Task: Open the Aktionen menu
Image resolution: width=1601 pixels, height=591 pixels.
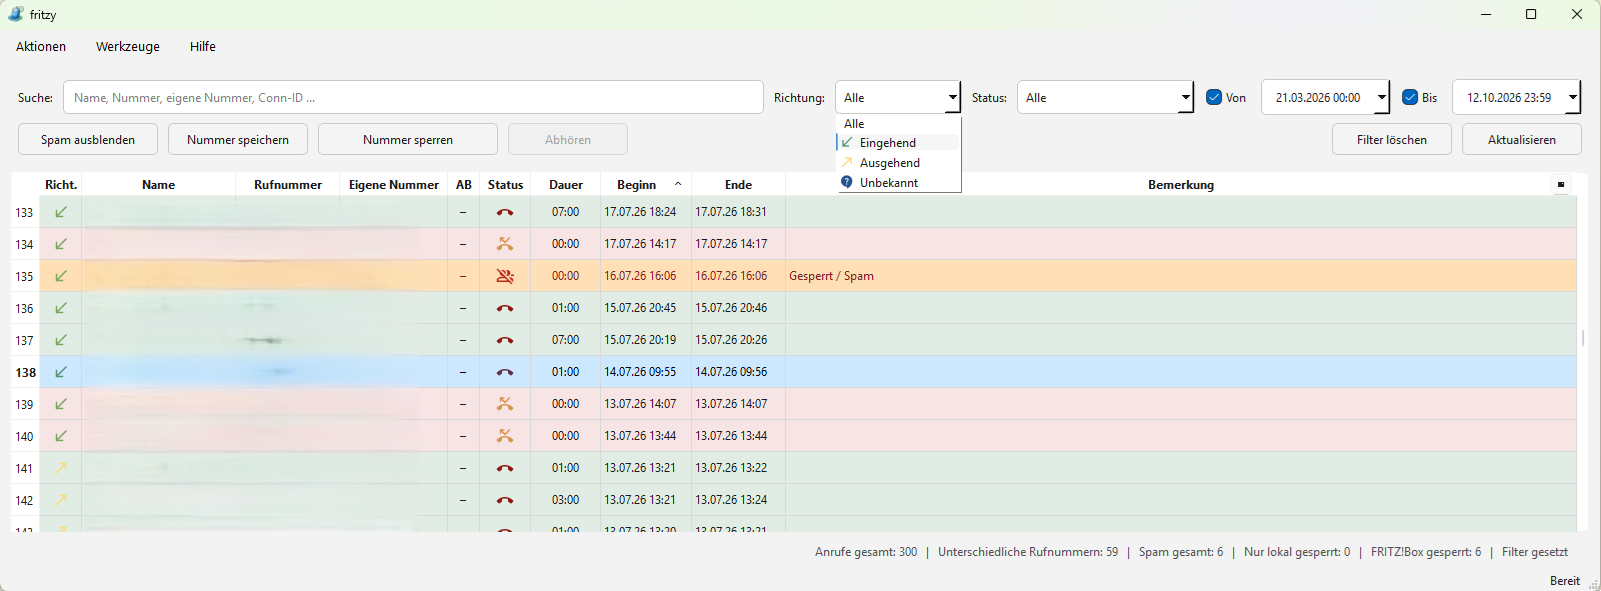Action: [x=41, y=46]
